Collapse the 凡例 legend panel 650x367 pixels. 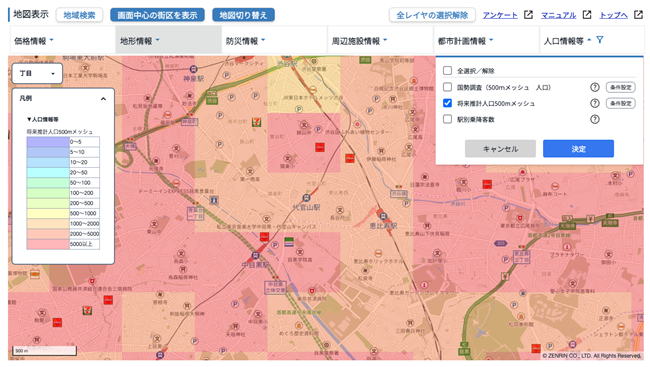pos(103,99)
